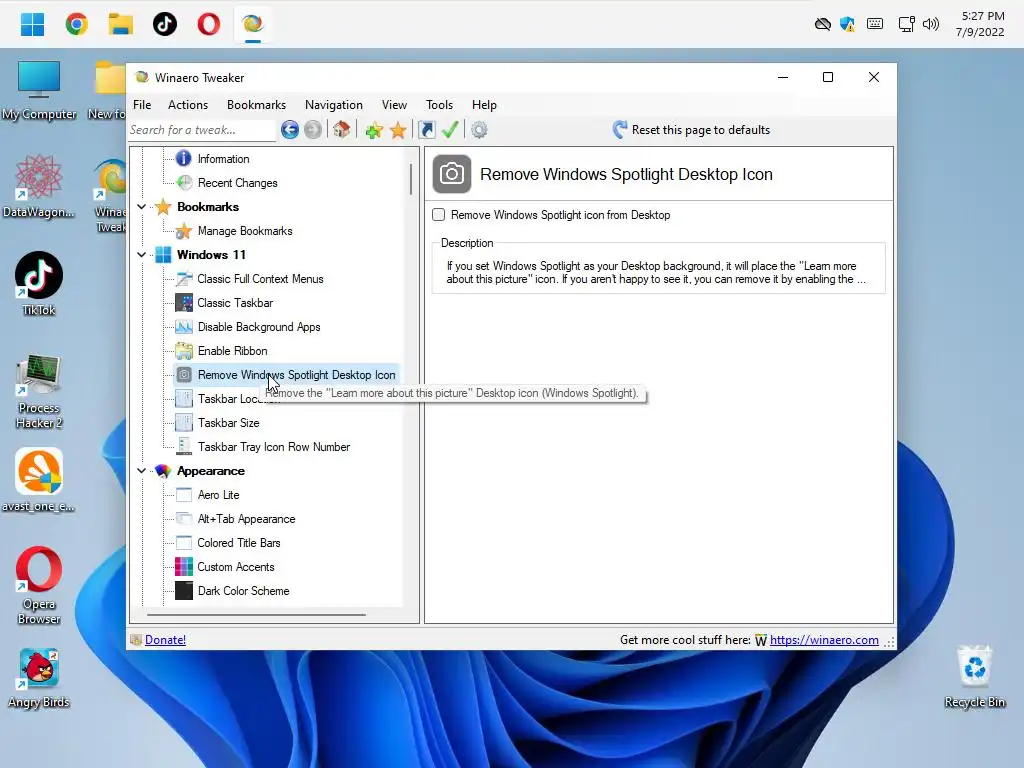Open Chrome from the taskbar
The image size is (1024, 768).
point(76,24)
